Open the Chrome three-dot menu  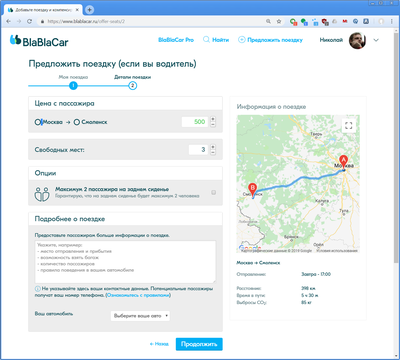[392, 21]
